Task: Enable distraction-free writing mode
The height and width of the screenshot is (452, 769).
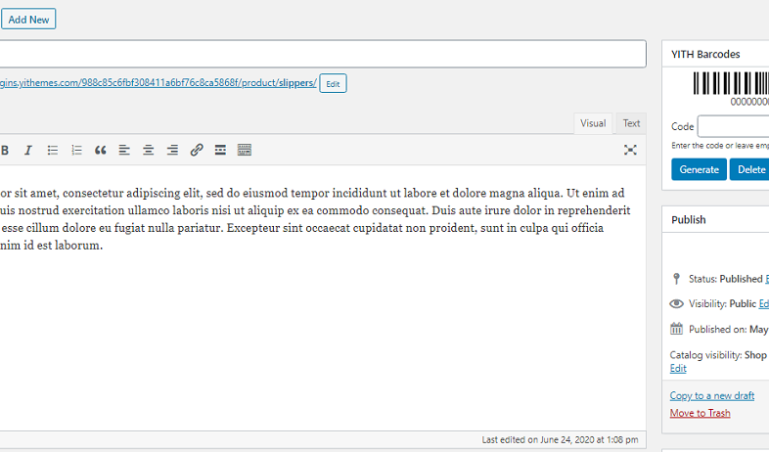Action: click(x=630, y=150)
